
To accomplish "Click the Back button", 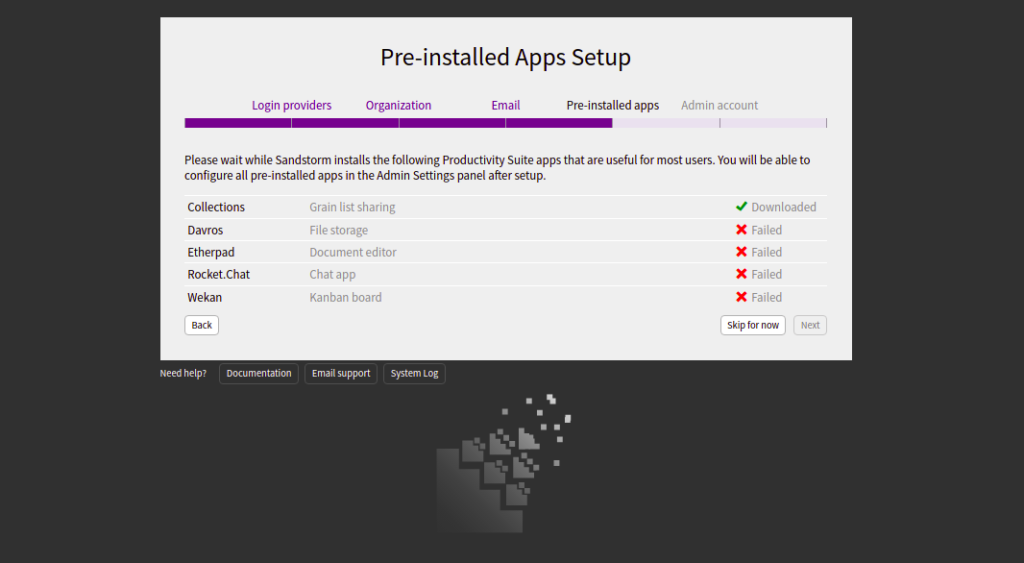I will [202, 325].
